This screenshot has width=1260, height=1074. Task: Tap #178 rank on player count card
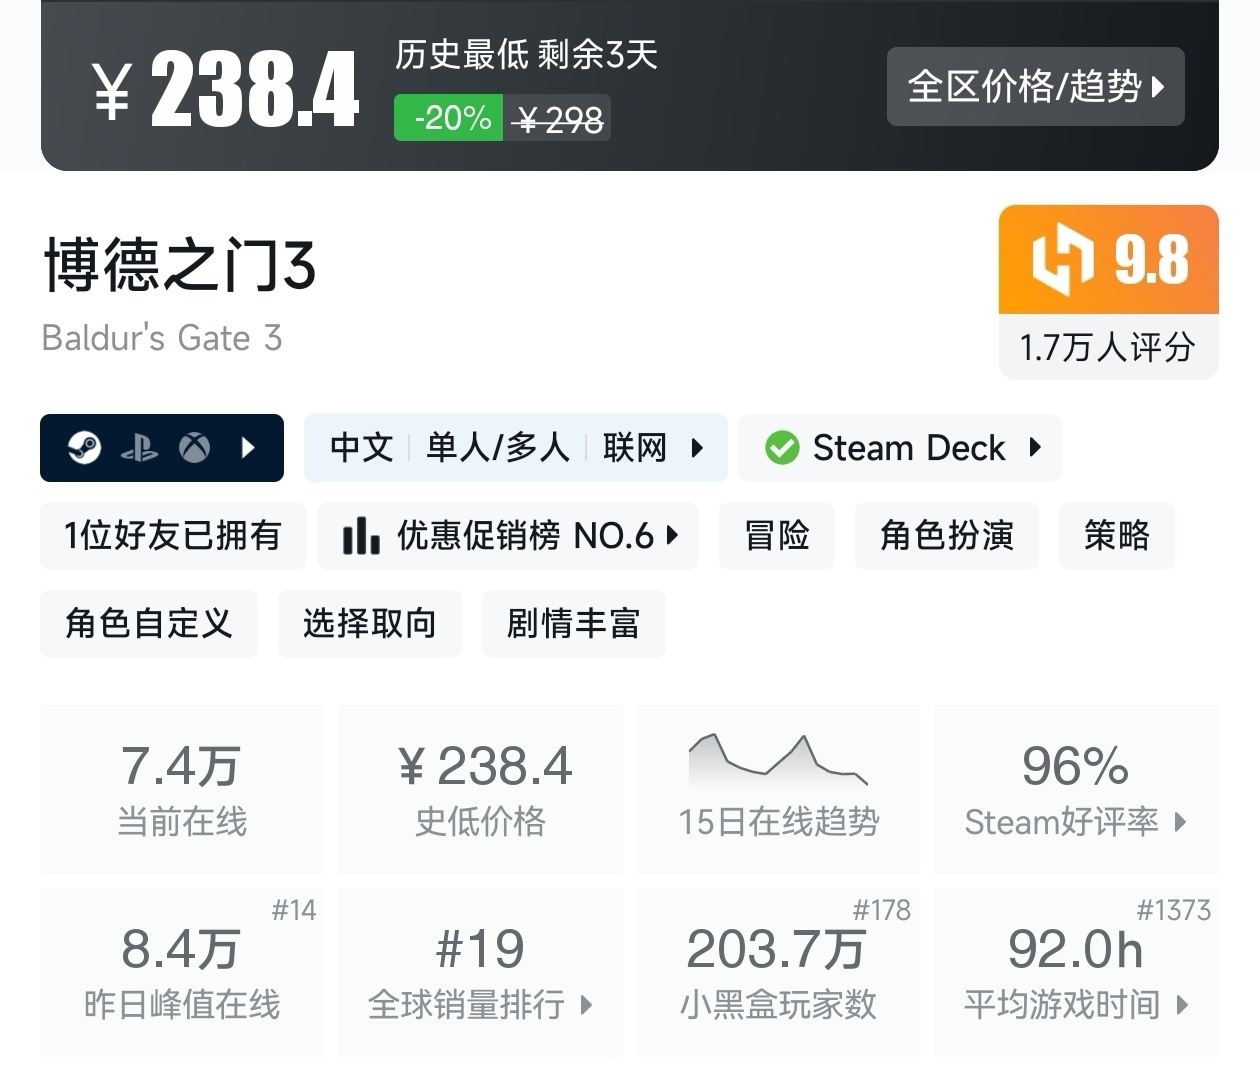882,910
